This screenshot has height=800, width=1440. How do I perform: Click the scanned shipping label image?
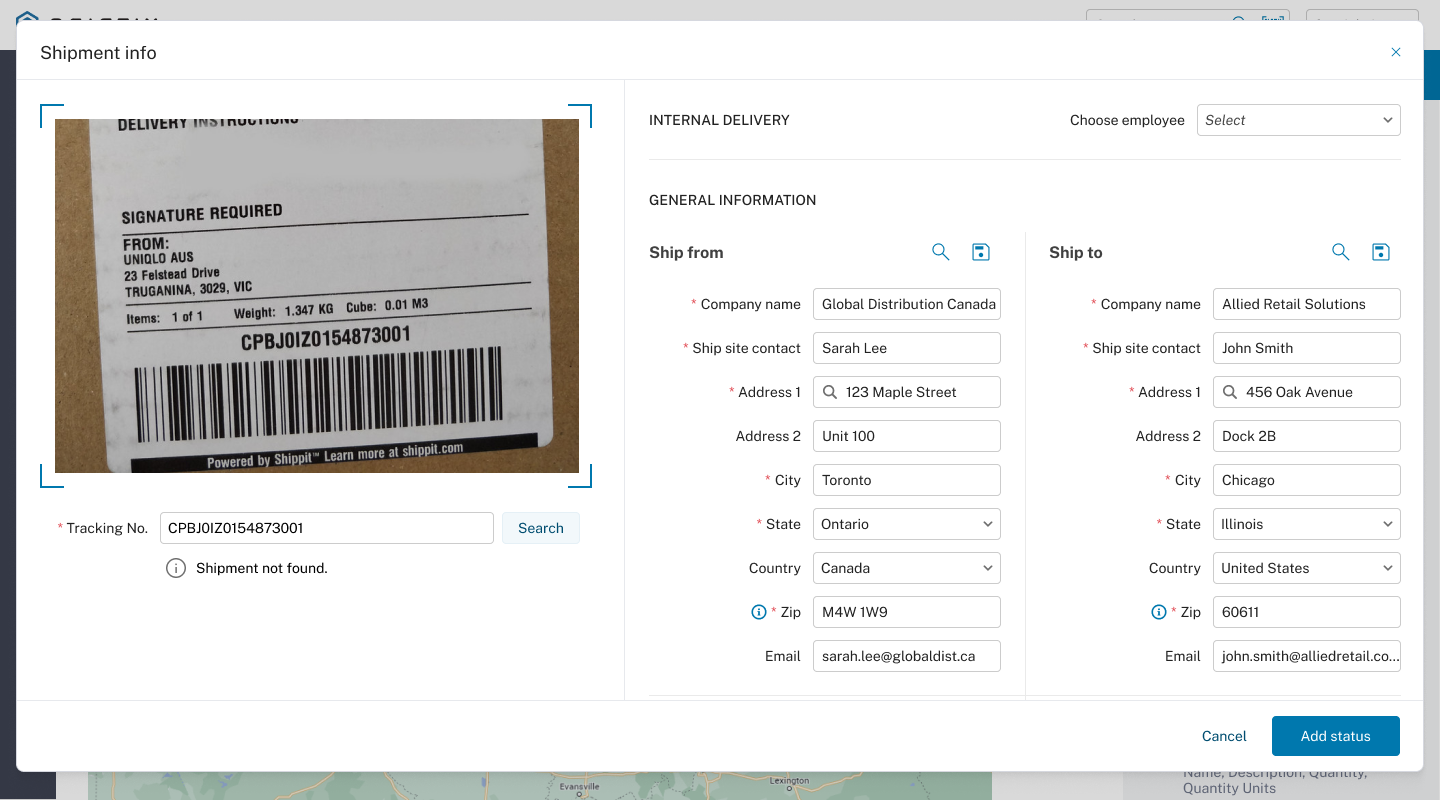[316, 296]
